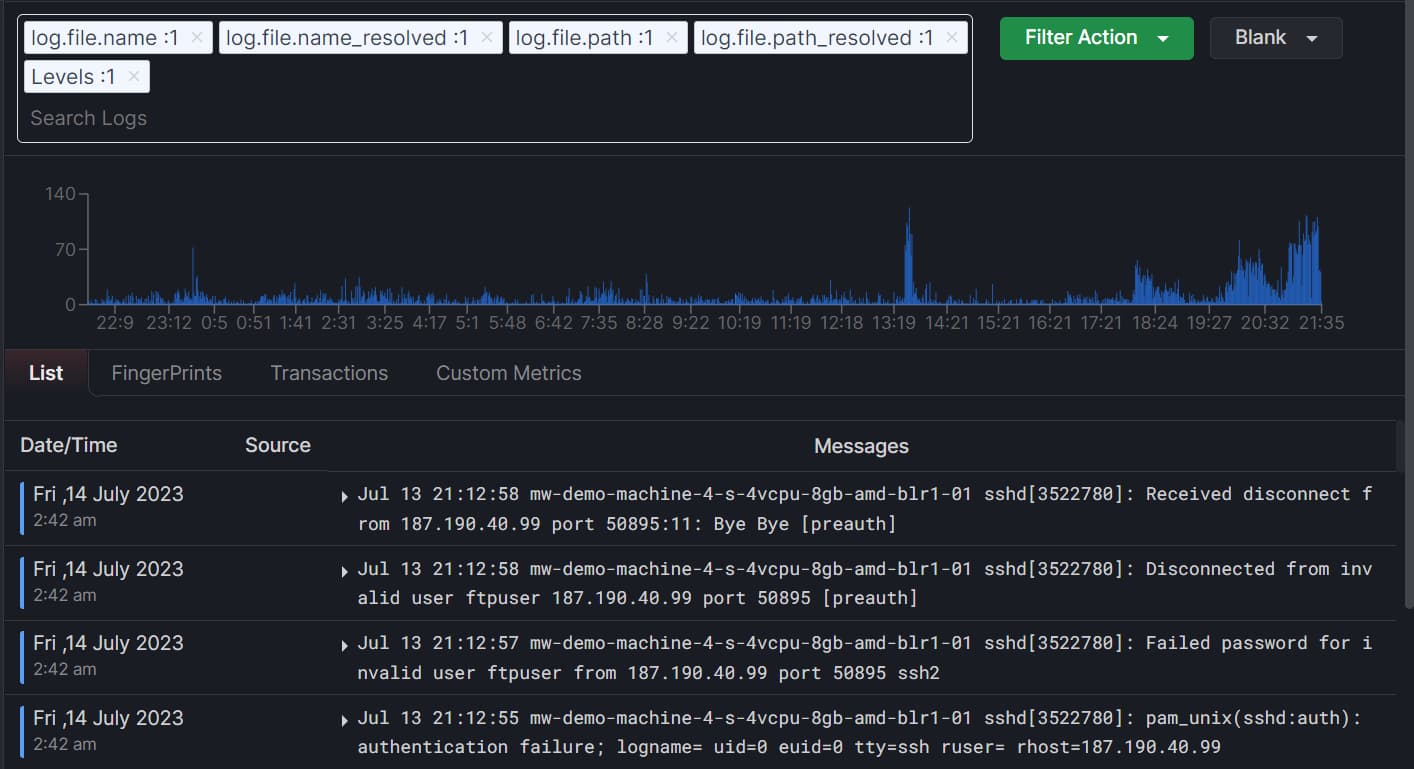
Task: Expand the pam_unix authentication failure log arrow
Action: (345, 720)
